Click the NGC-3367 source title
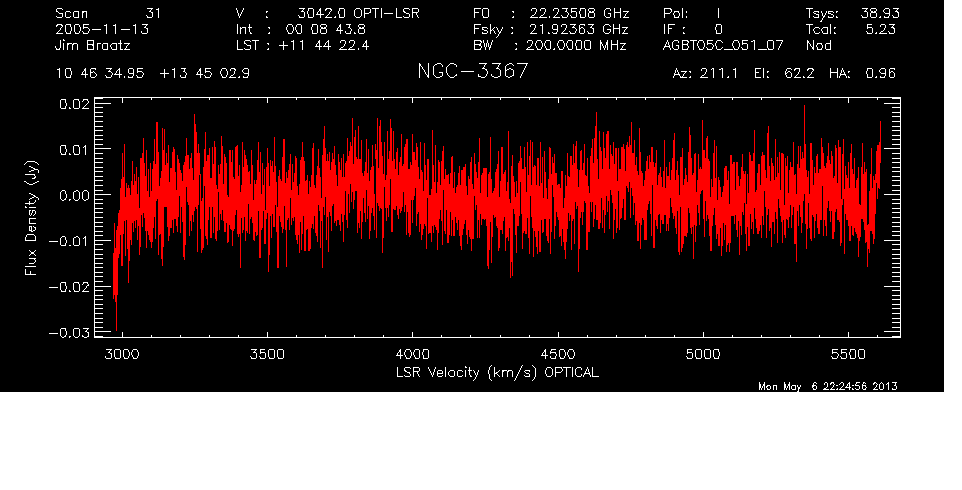The height and width of the screenshot is (490, 962). (x=472, y=71)
